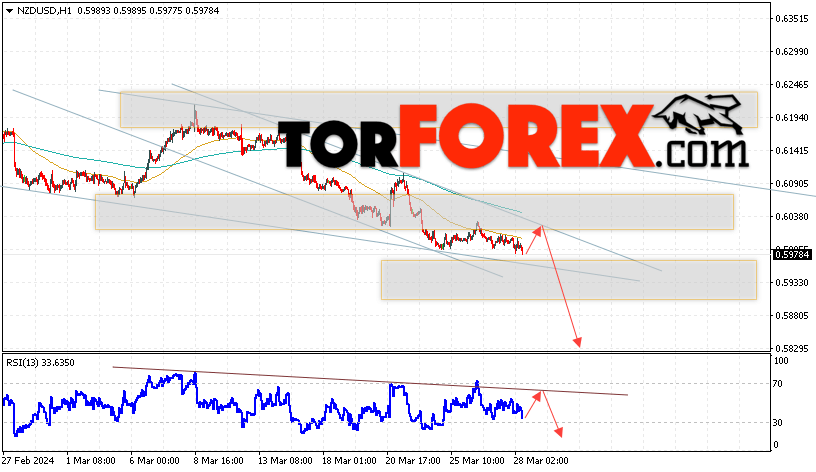This screenshot has width=816, height=472.
Task: Click the 0.63515 price axis label
Action: [792, 19]
